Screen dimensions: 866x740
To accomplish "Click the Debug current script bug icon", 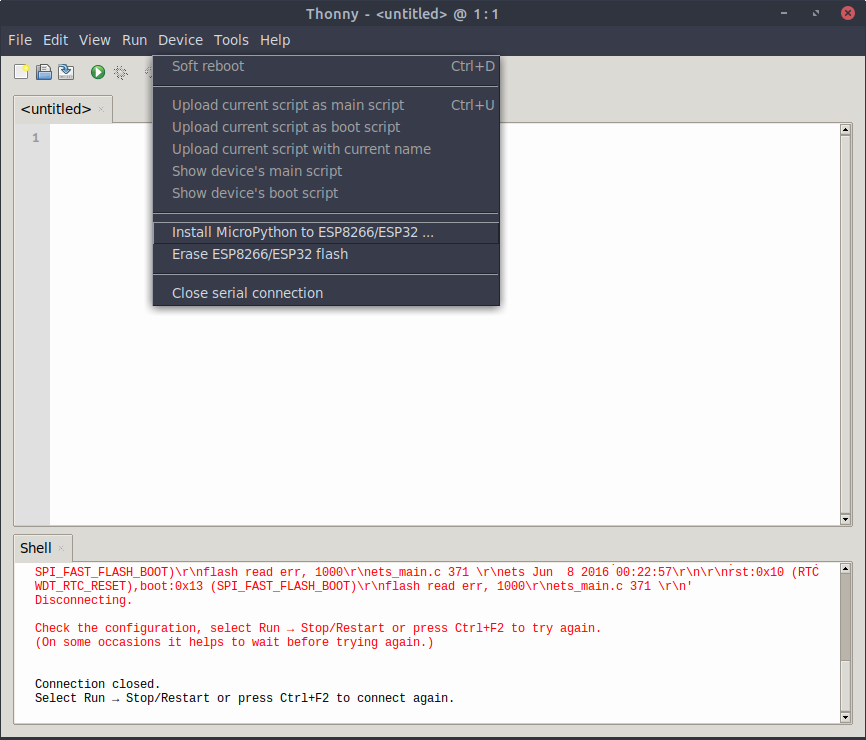I will click(x=120, y=72).
